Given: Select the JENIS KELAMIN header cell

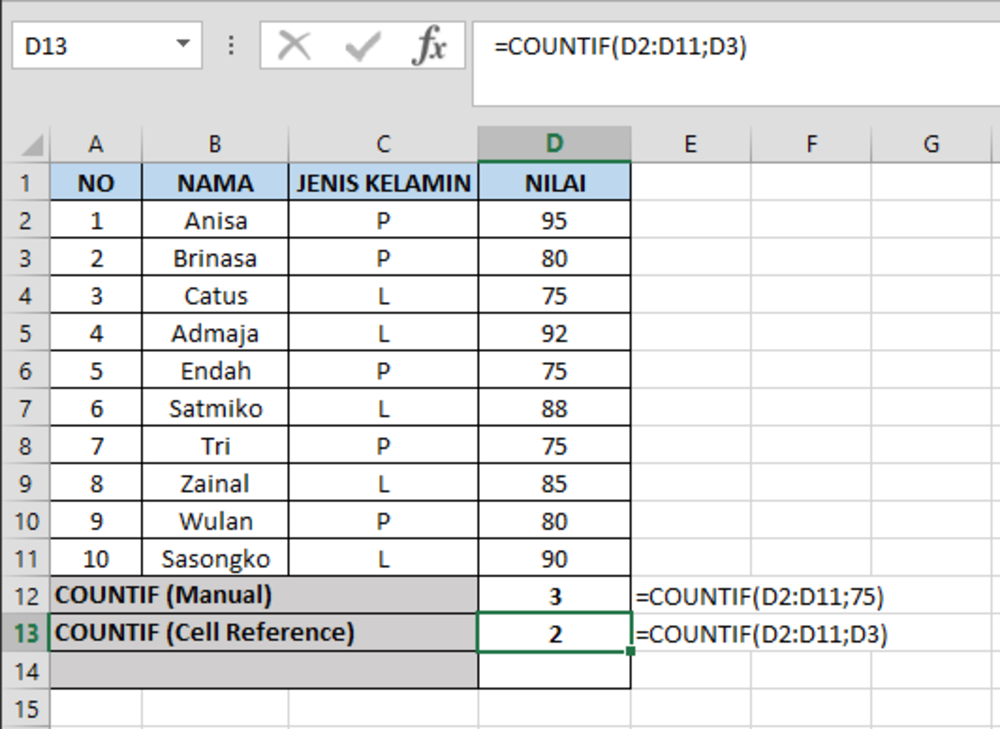Looking at the screenshot, I should point(382,182).
